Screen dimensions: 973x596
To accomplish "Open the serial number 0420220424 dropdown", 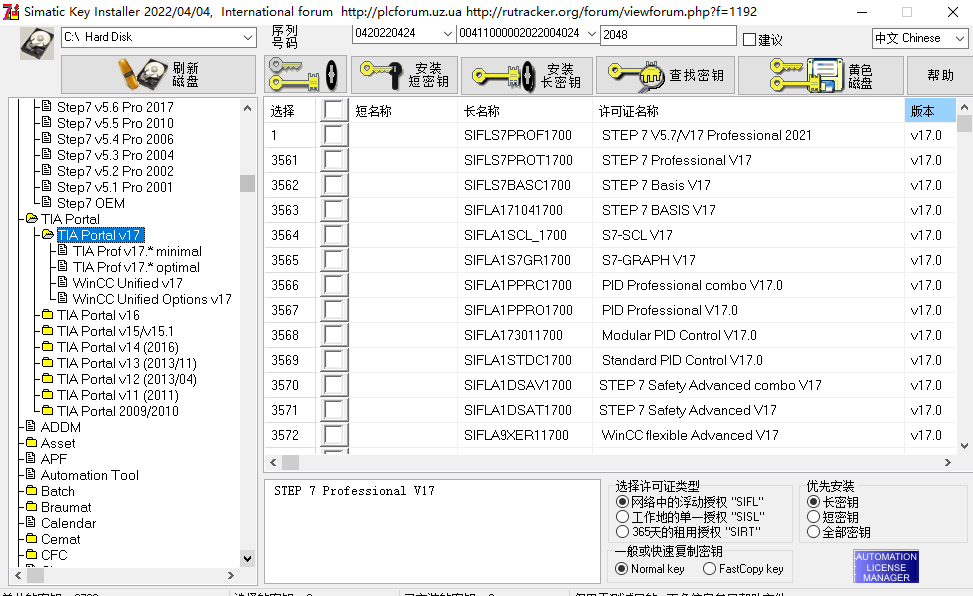I will tap(447, 34).
